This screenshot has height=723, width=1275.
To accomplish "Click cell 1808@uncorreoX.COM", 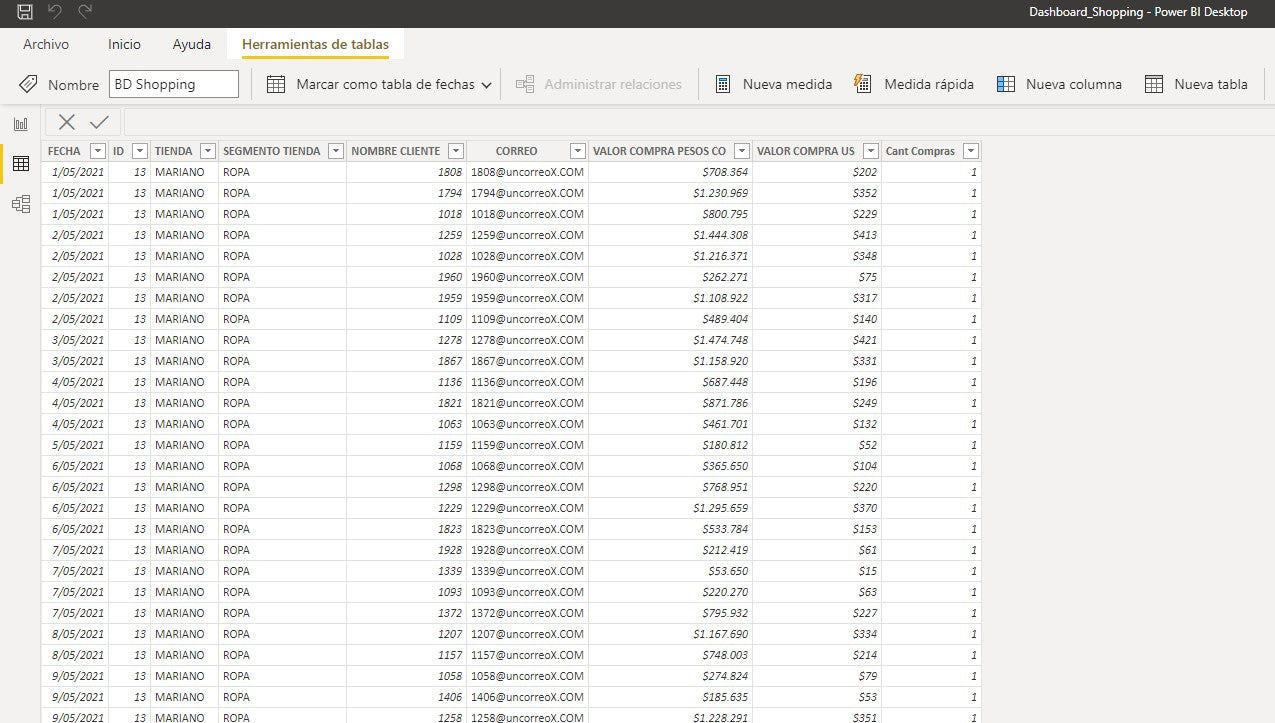I will pos(527,172).
